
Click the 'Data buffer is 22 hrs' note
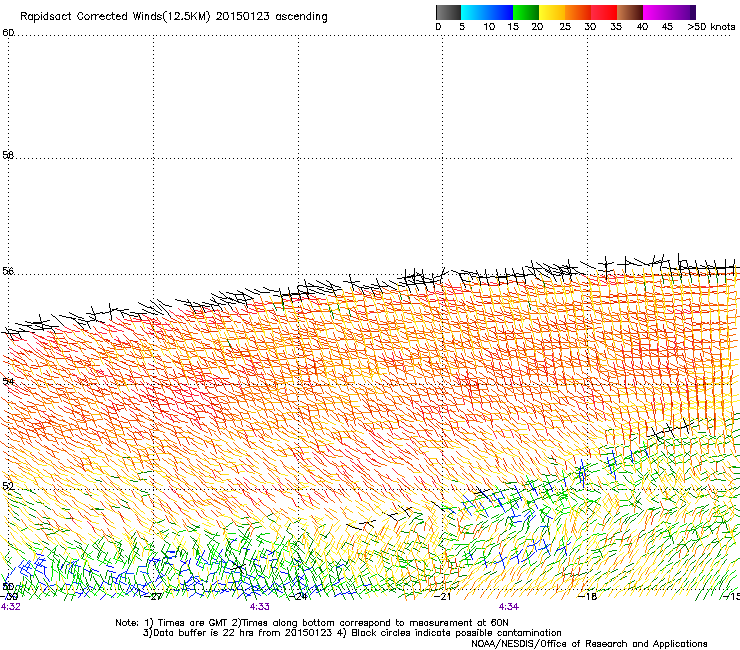pyautogui.click(x=238, y=633)
